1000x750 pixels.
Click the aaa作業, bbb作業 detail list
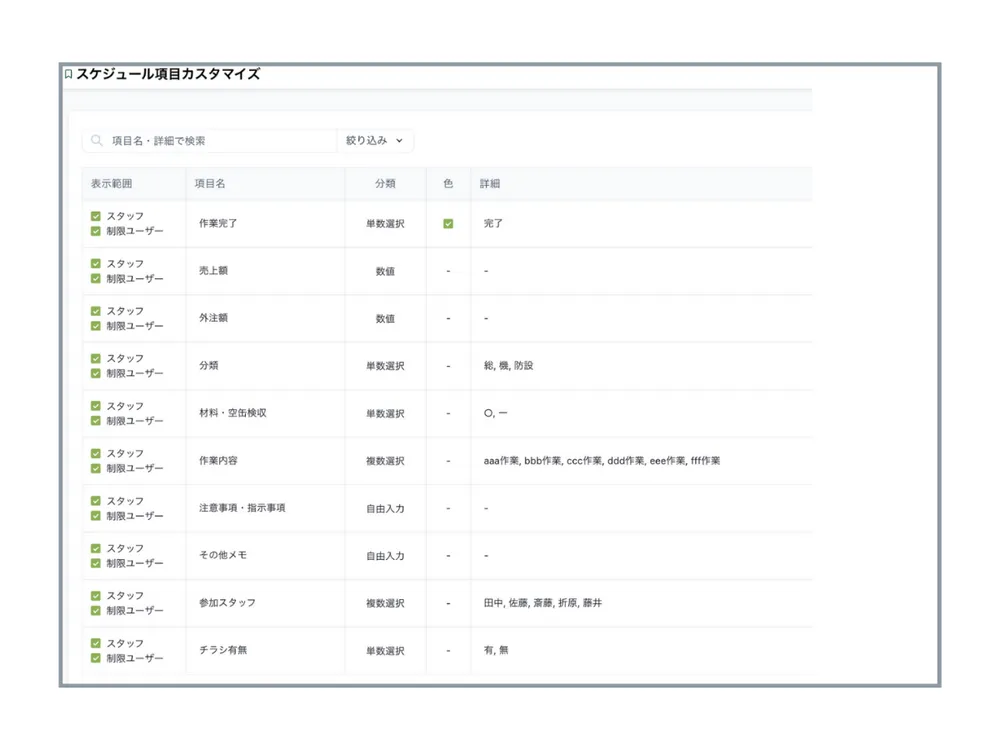(602, 460)
